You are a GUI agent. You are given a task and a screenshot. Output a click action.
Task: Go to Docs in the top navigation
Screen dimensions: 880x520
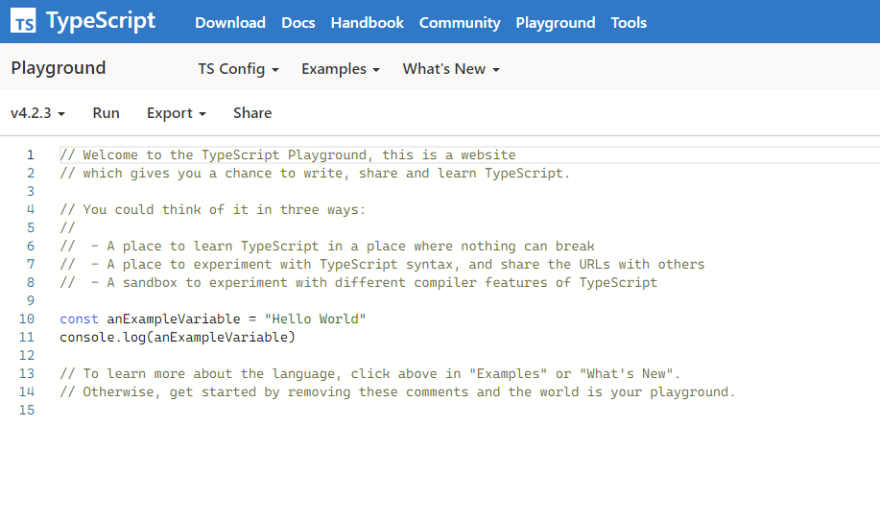click(298, 22)
